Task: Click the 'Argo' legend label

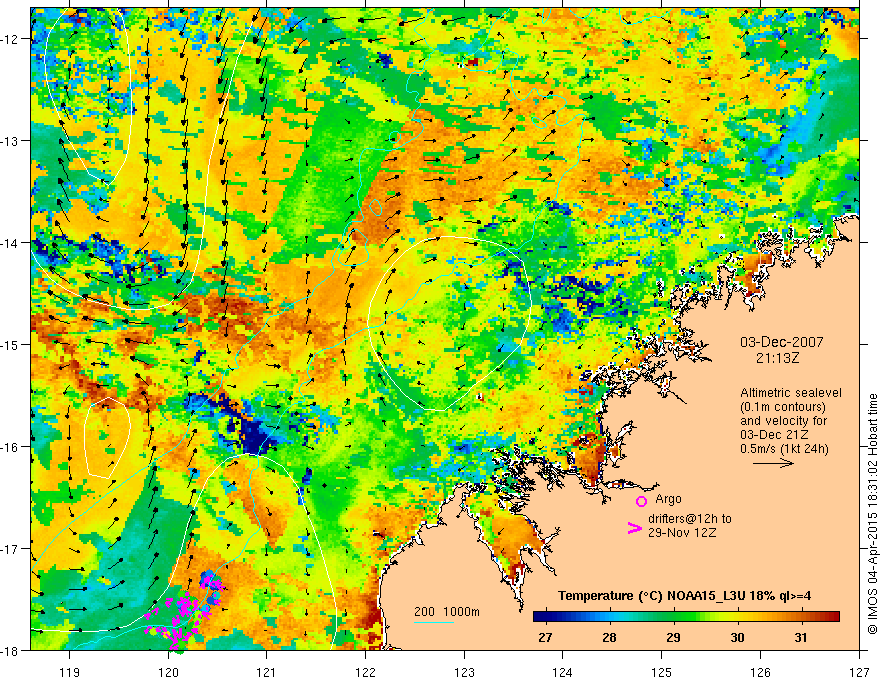Action: click(x=668, y=499)
